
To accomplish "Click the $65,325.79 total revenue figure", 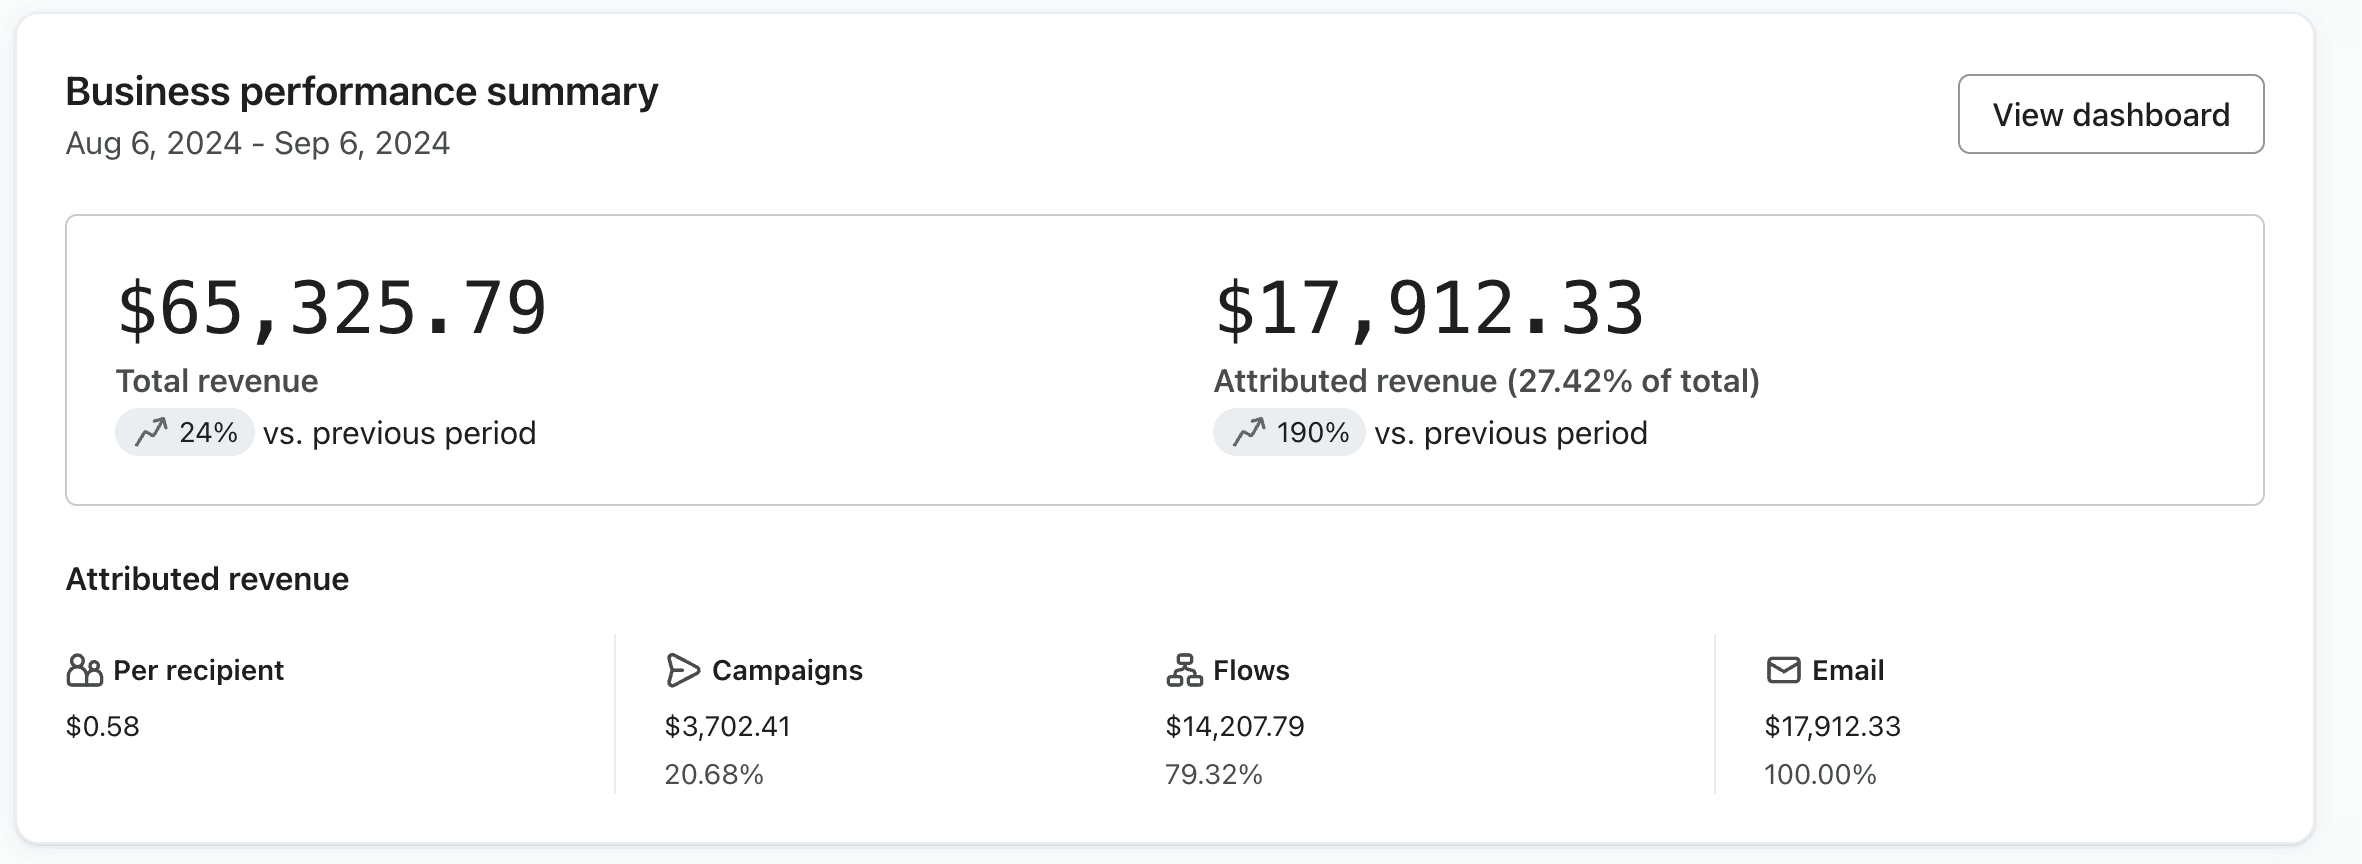I will [x=332, y=308].
